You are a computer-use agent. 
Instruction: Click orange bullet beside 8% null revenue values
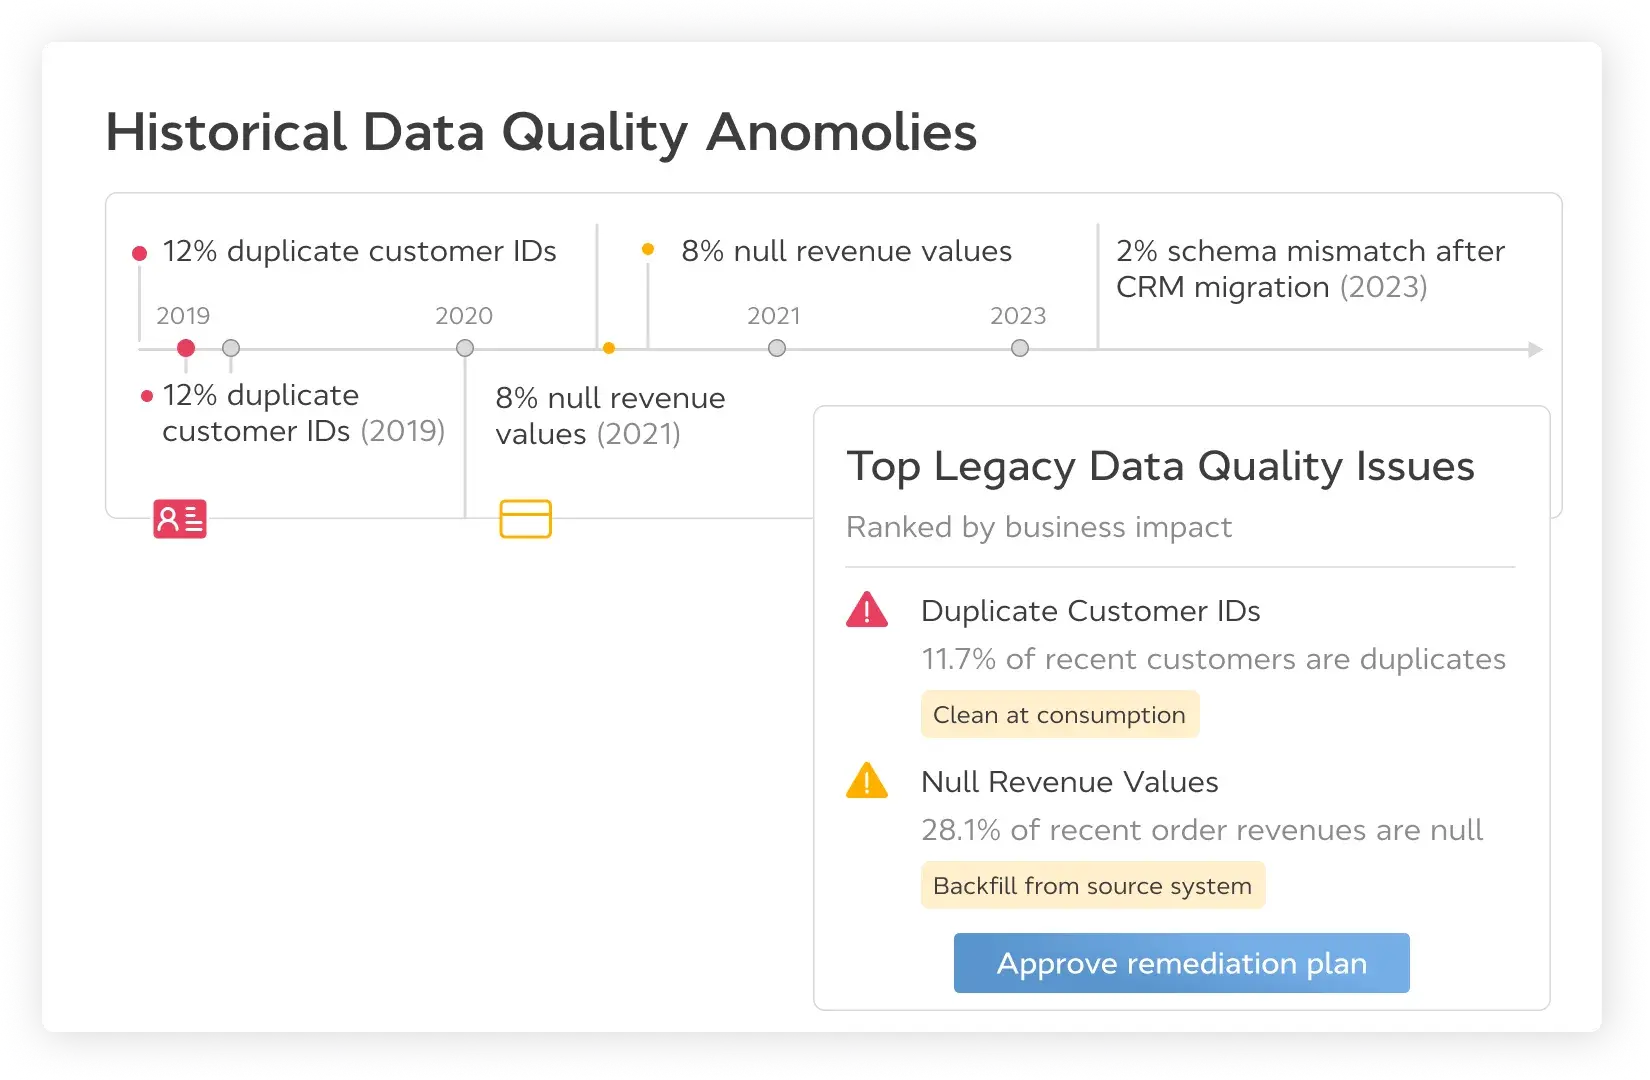pyautogui.click(x=648, y=249)
